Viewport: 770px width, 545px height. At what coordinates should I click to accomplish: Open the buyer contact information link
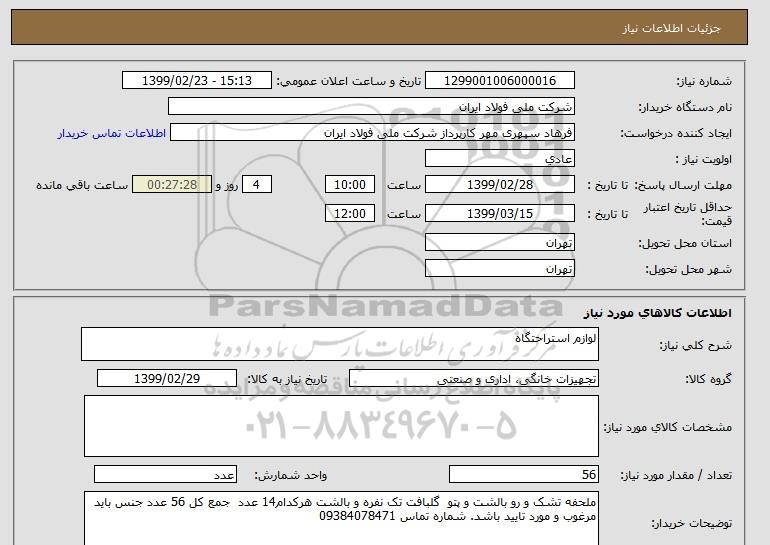(111, 133)
